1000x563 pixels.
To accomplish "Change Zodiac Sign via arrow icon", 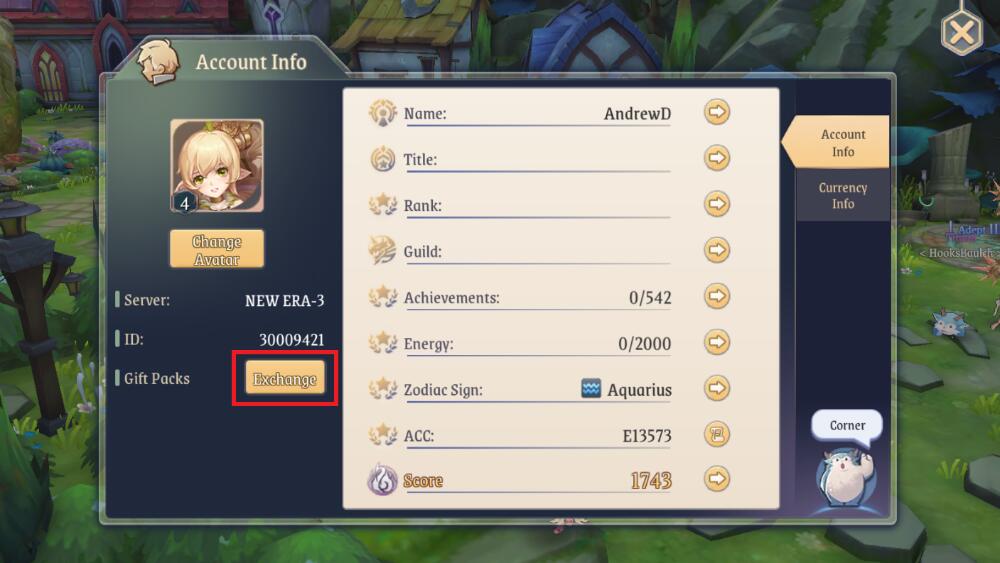I will 717,388.
